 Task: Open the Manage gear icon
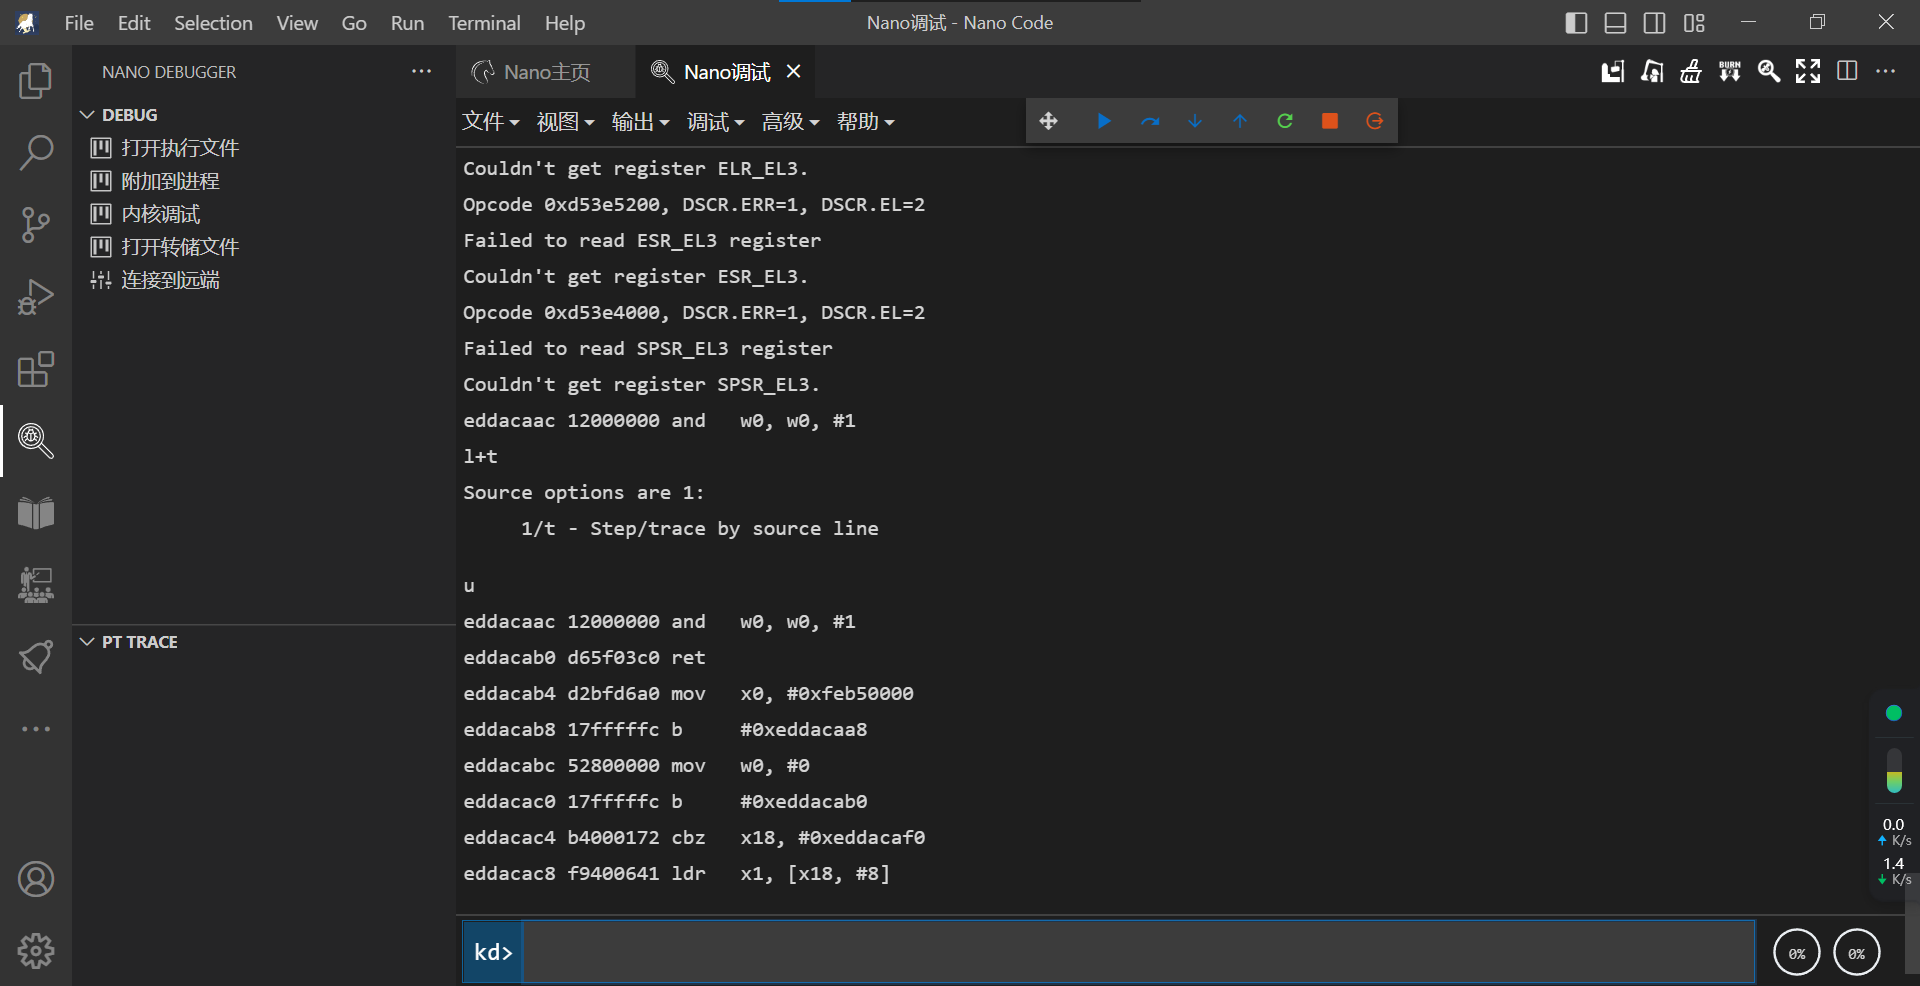[36, 951]
